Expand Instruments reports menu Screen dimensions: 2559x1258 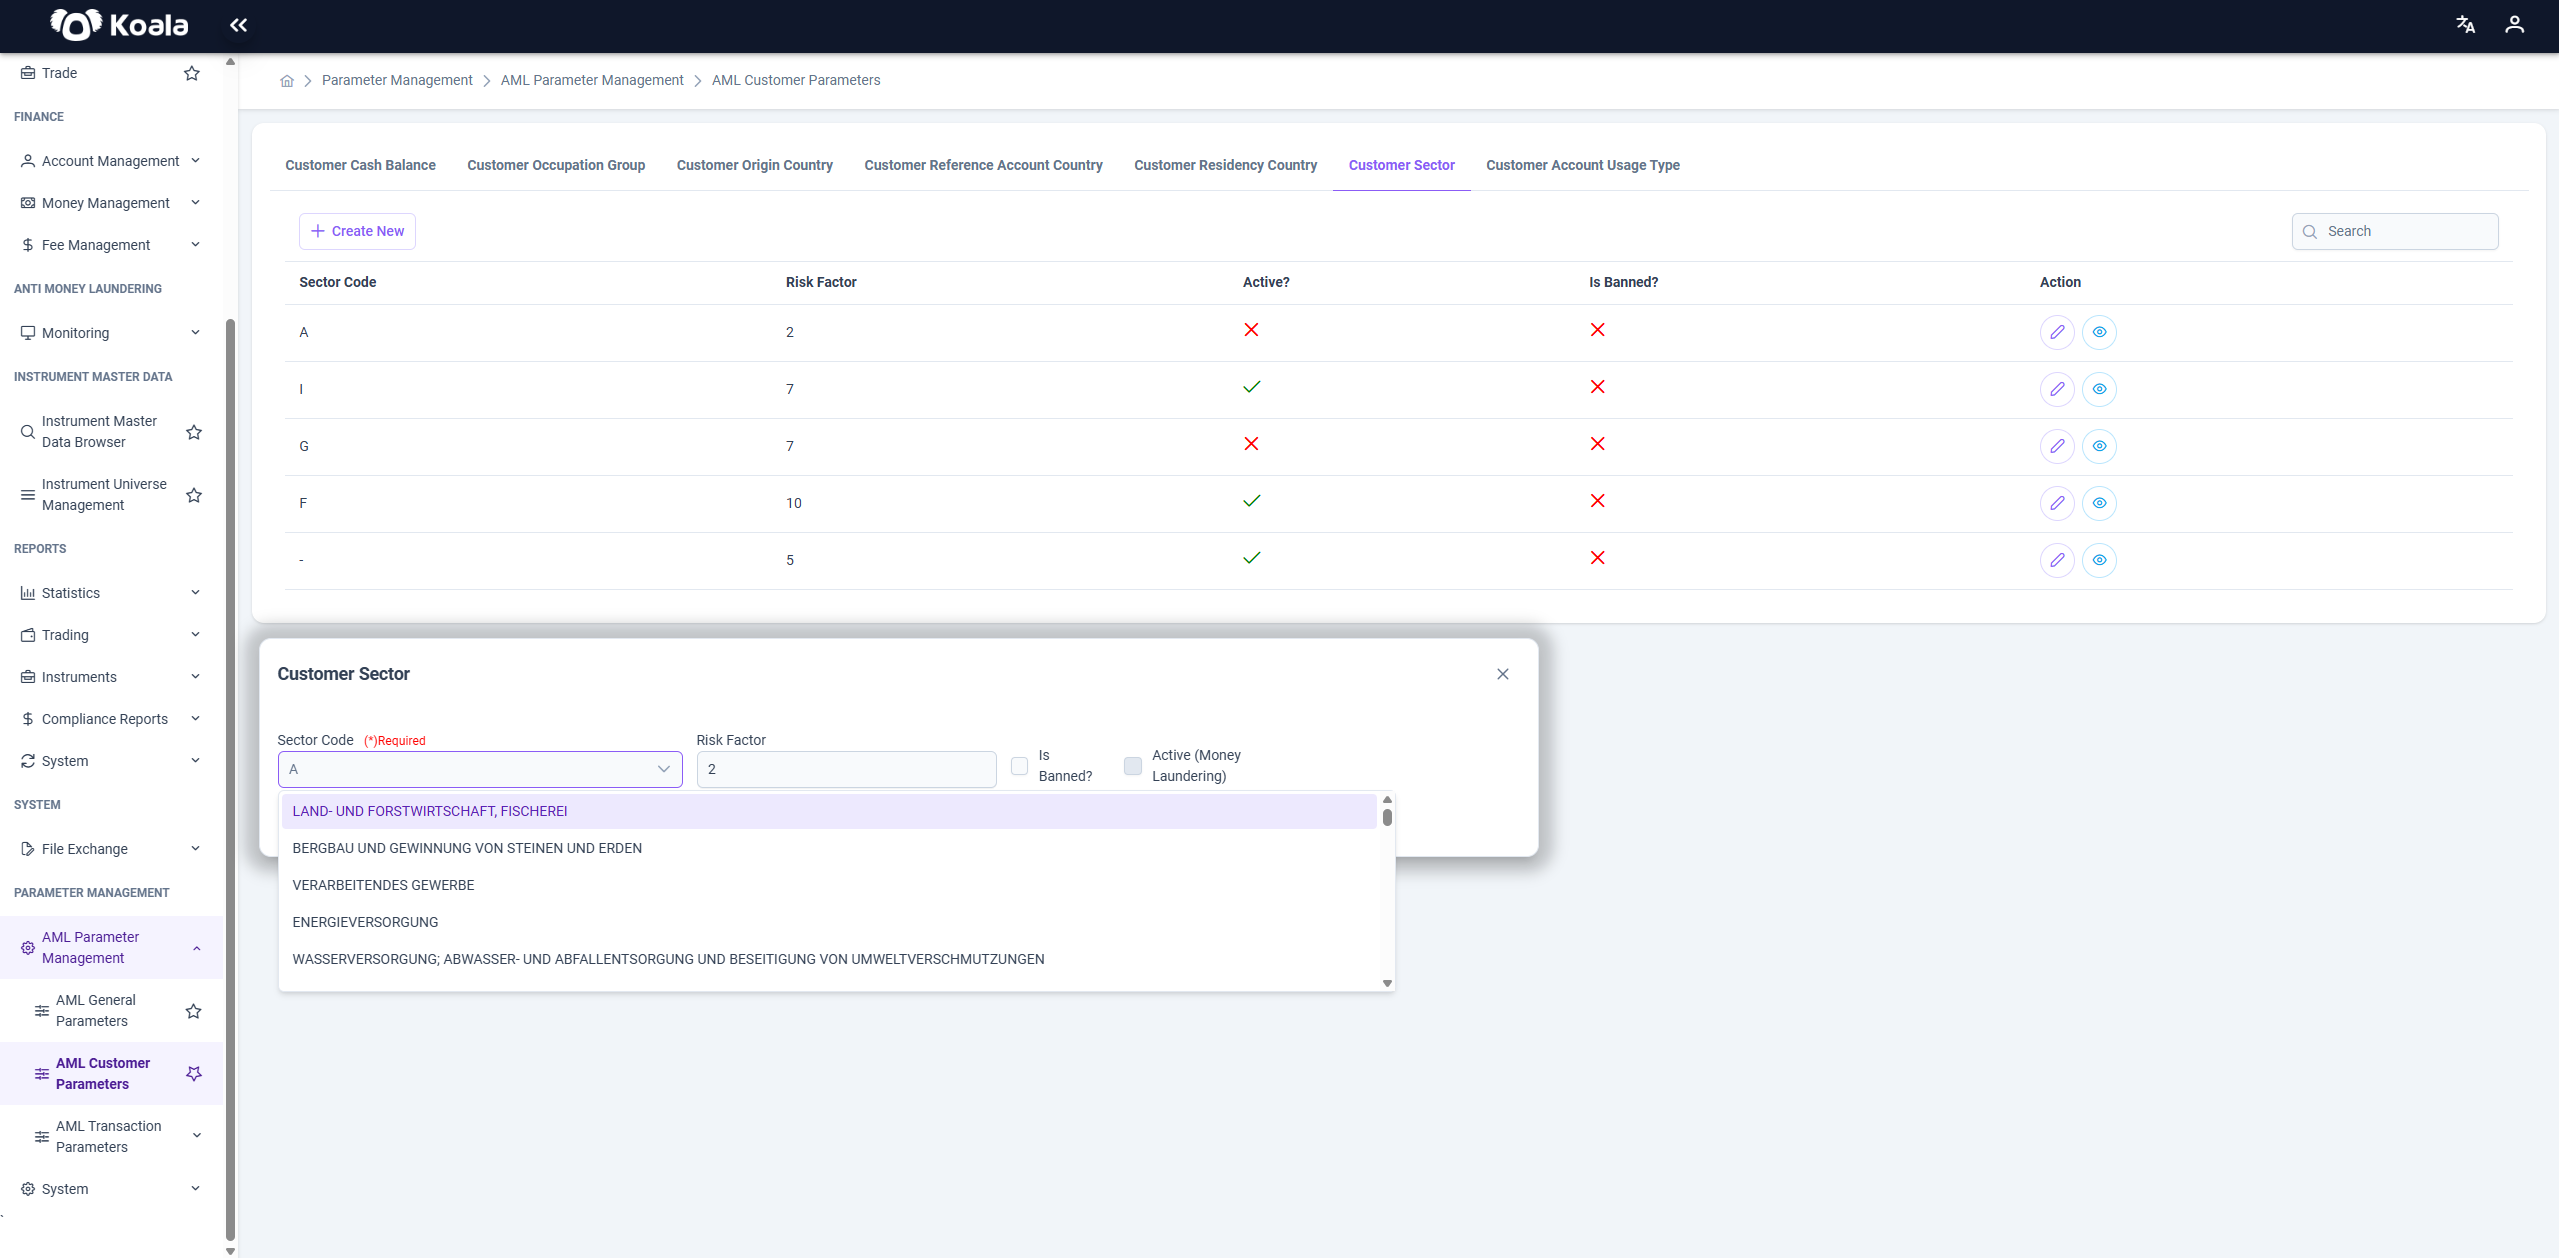[111, 677]
